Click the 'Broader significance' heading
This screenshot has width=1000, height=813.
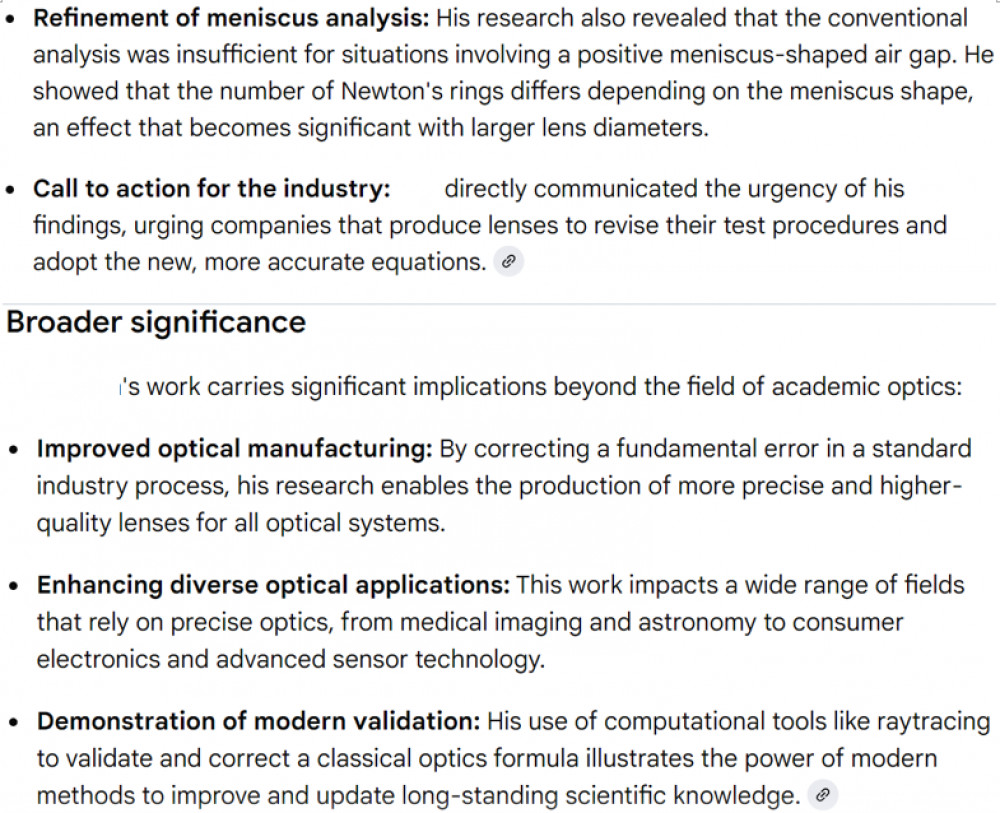[156, 322]
